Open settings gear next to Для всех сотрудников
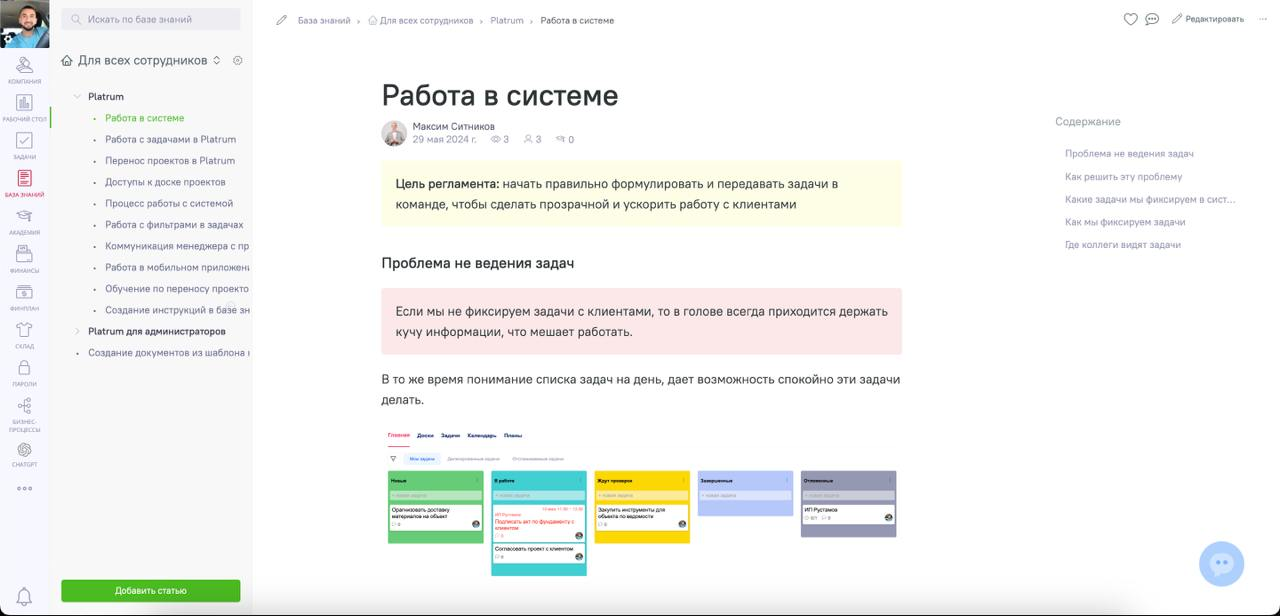The width and height of the screenshot is (1280, 616). click(238, 60)
